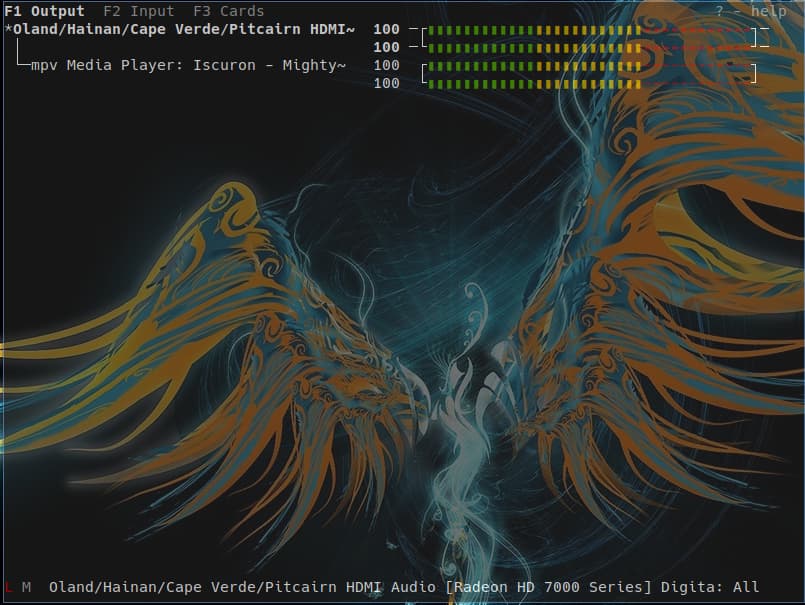The width and height of the screenshot is (805, 605).
Task: Switch to the F1 Output tab
Action: (x=44, y=11)
